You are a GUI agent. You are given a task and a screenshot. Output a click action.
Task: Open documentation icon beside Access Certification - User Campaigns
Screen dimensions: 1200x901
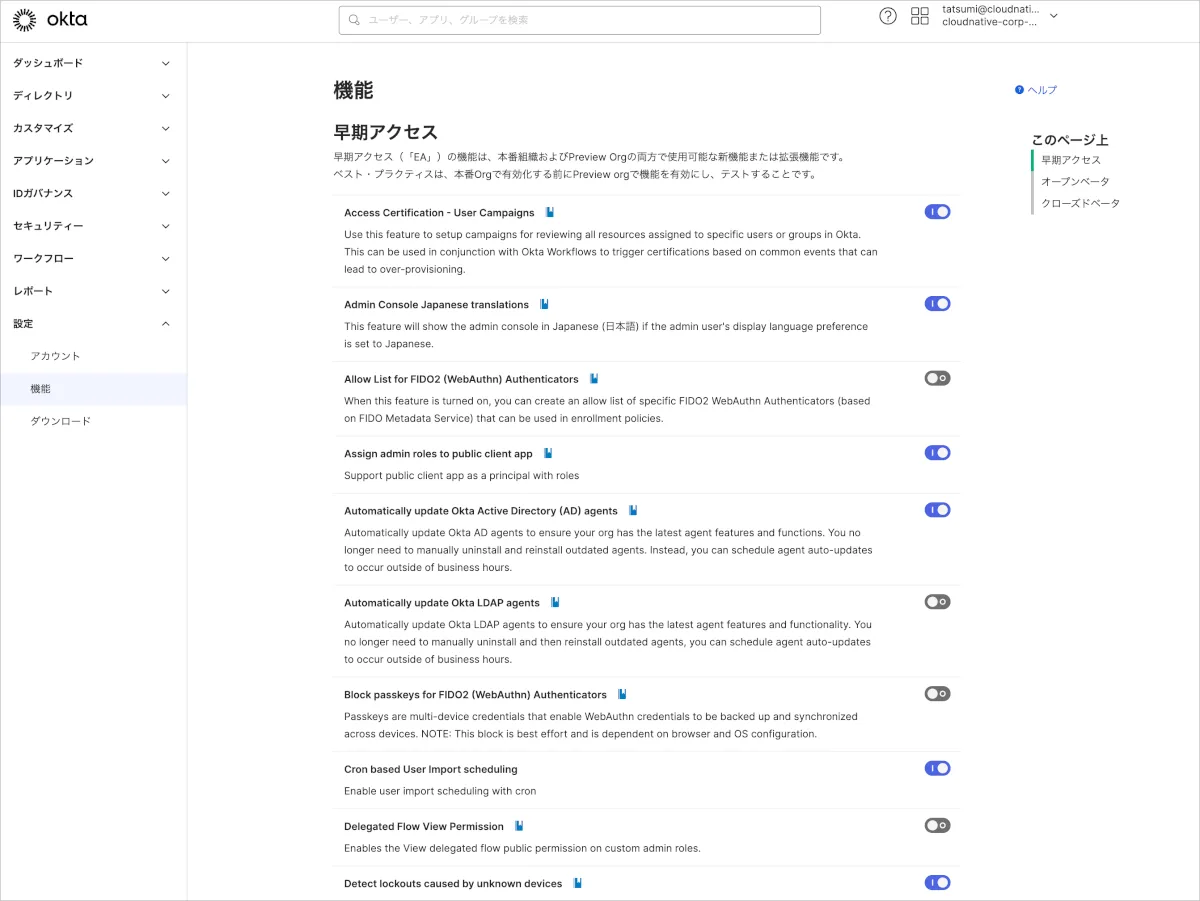pyautogui.click(x=550, y=212)
